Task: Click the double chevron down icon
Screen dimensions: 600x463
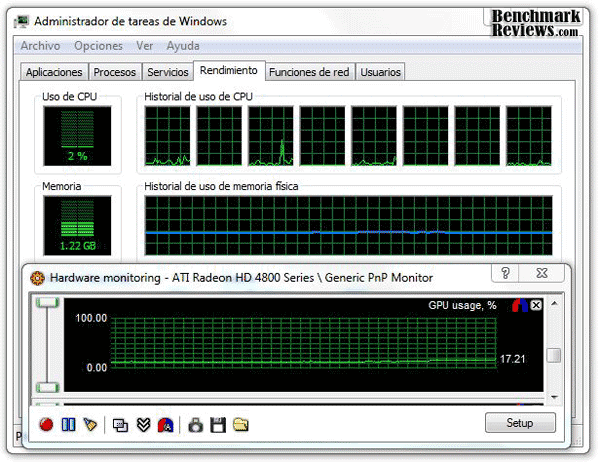Action: [x=143, y=425]
